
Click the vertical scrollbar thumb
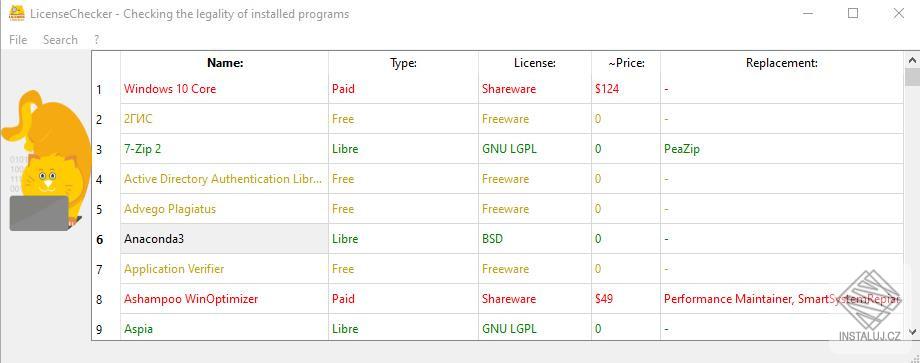912,77
